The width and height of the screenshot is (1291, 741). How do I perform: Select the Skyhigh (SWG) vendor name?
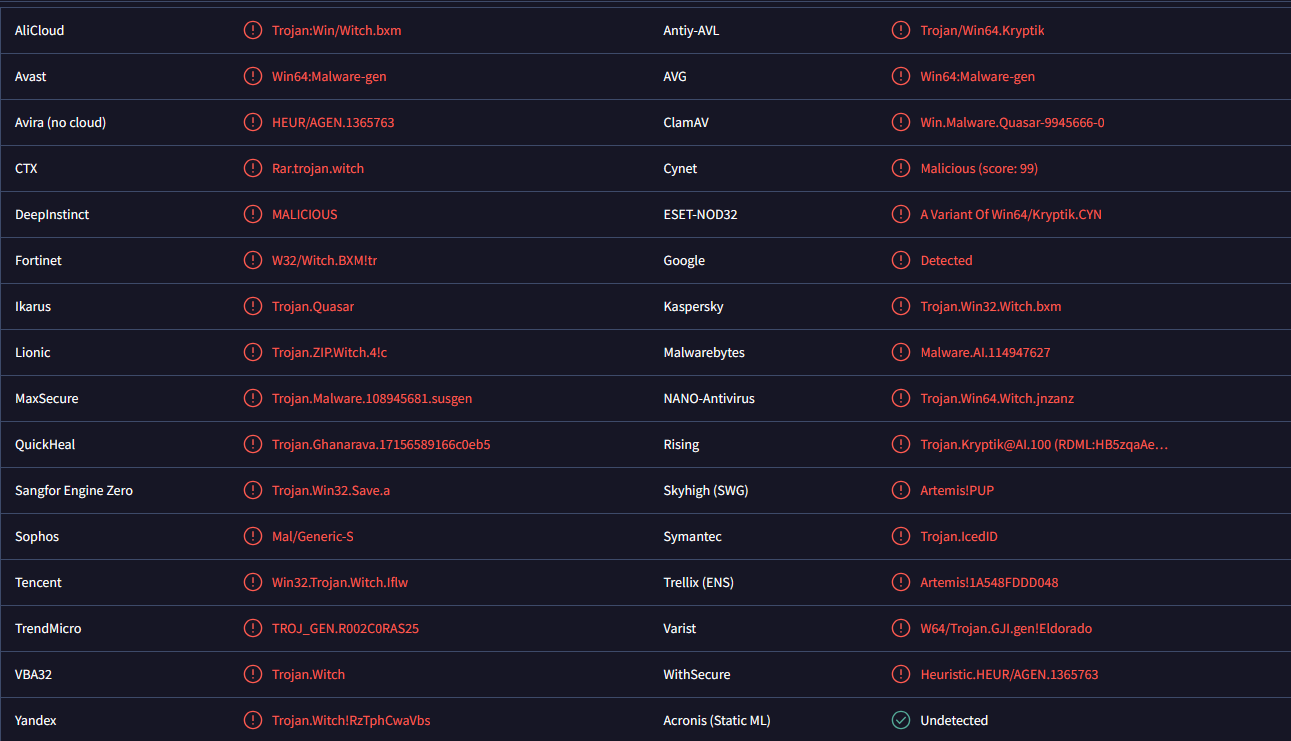[706, 490]
